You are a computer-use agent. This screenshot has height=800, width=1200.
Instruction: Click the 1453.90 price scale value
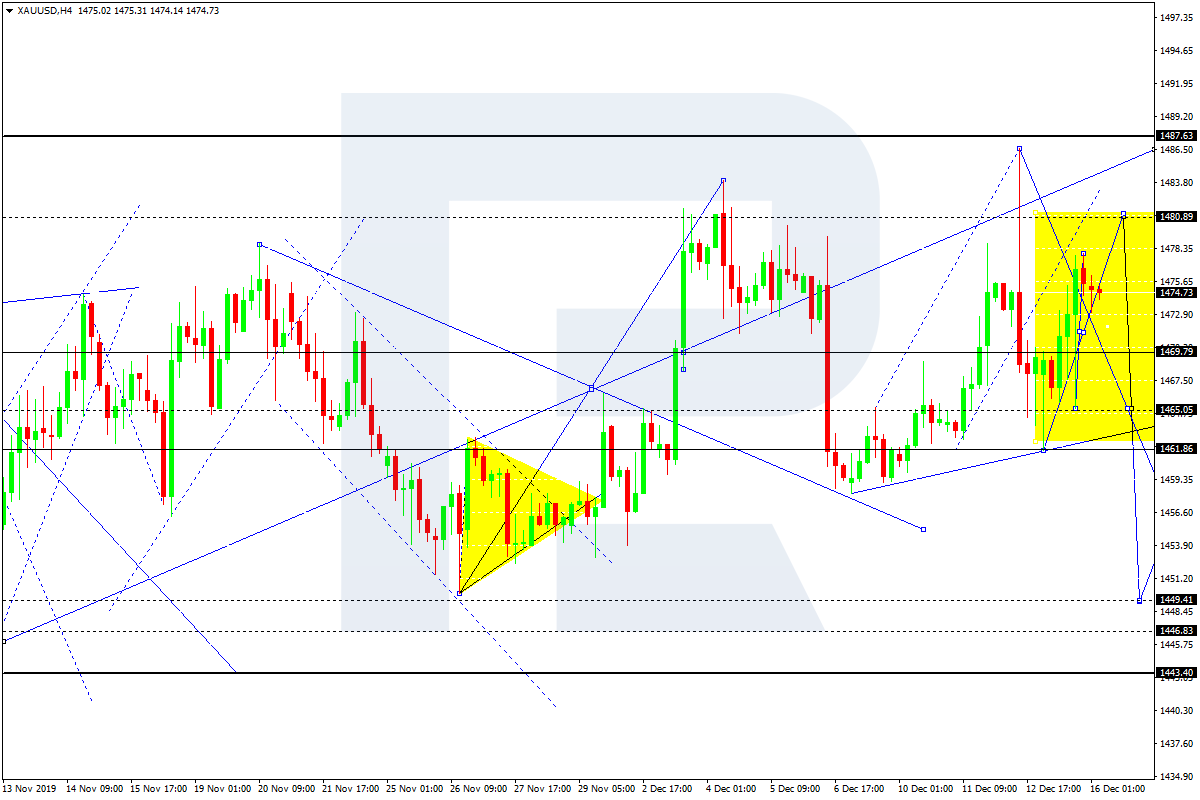(1176, 546)
